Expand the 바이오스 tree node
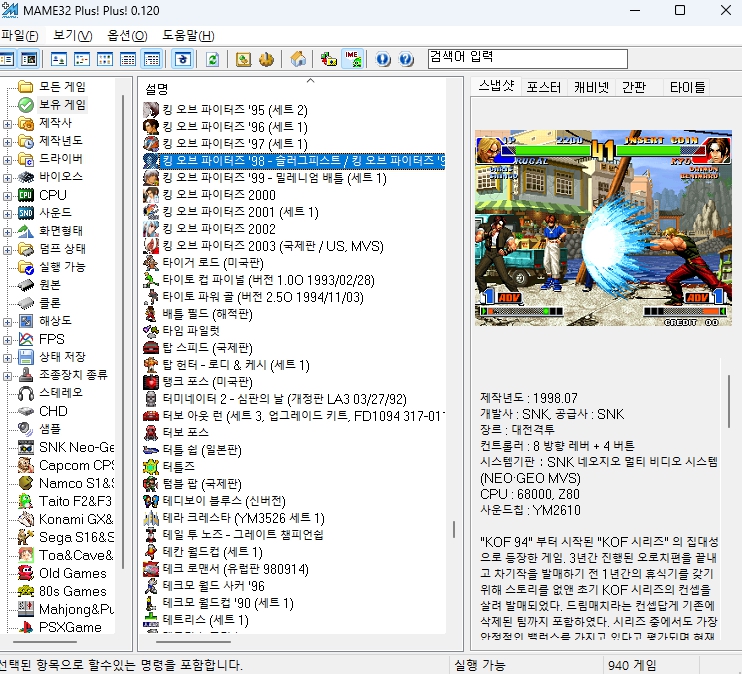Viewport: 742px width, 674px height. [7, 178]
